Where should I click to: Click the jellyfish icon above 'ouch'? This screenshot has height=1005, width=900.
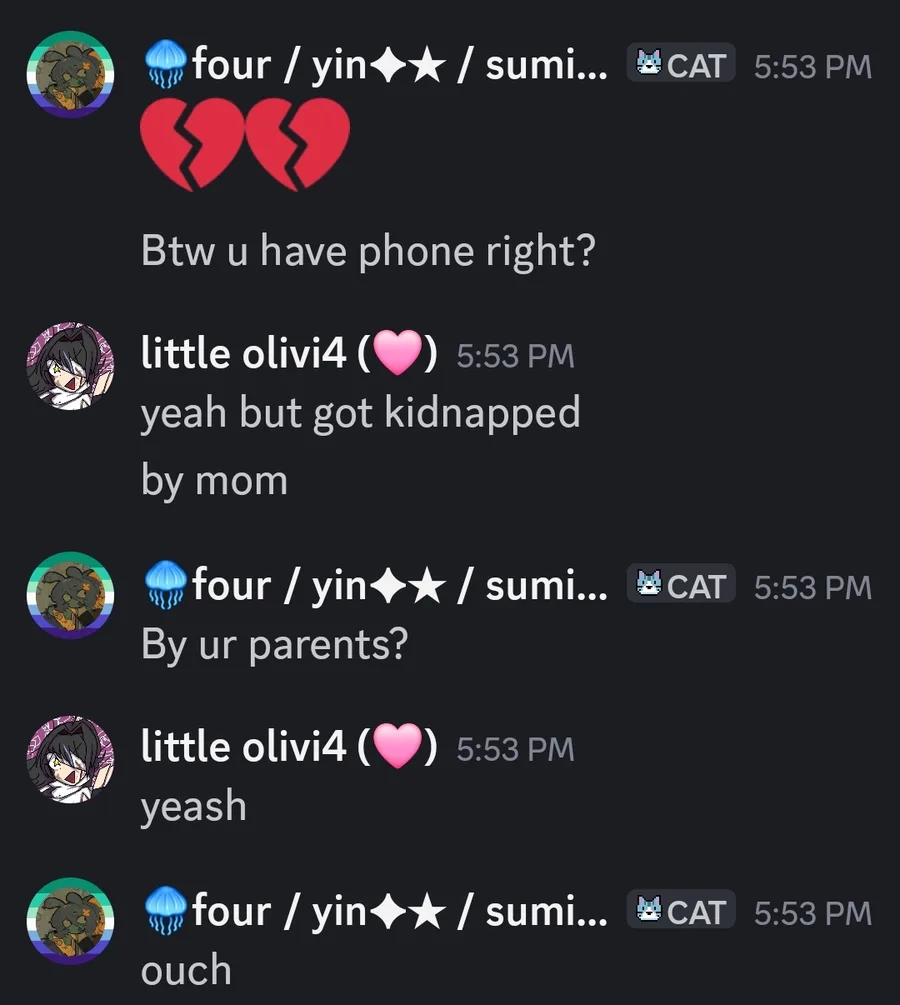tap(165, 909)
